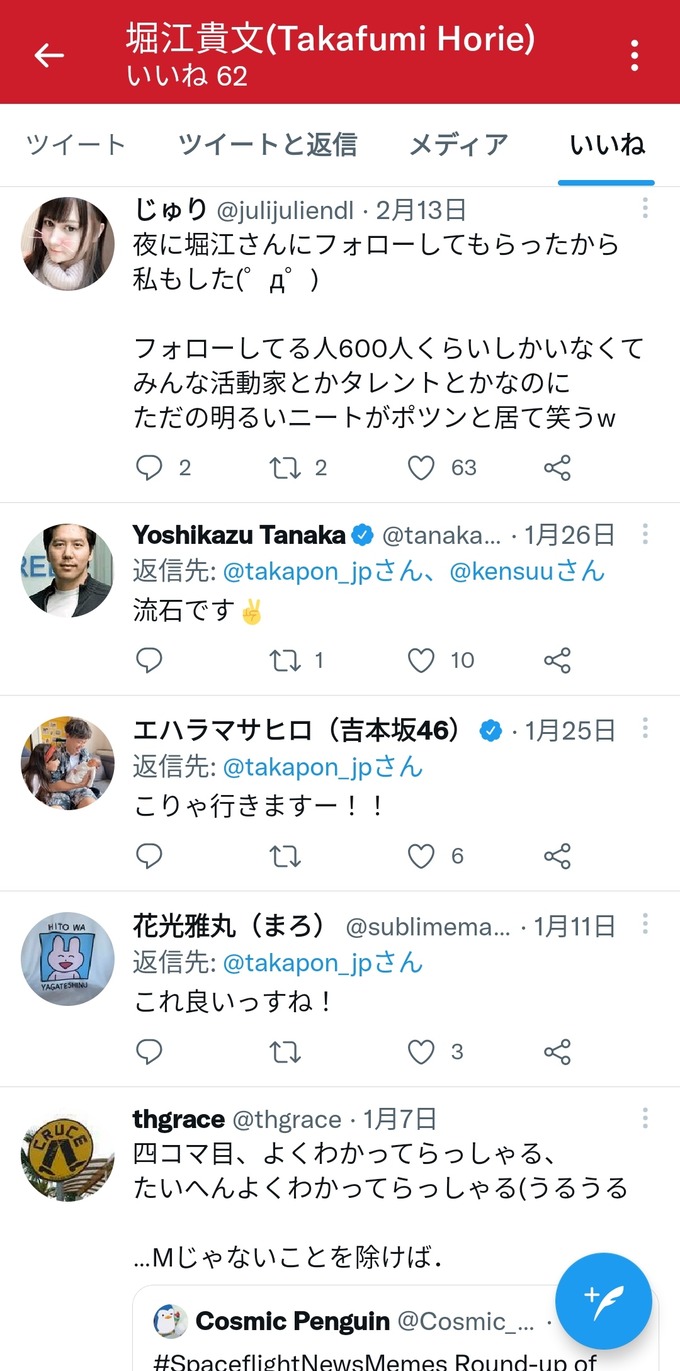This screenshot has height=1371, width=680.
Task: Toggle like on Yoshikazu Tanaka's tweet
Action: click(420, 660)
